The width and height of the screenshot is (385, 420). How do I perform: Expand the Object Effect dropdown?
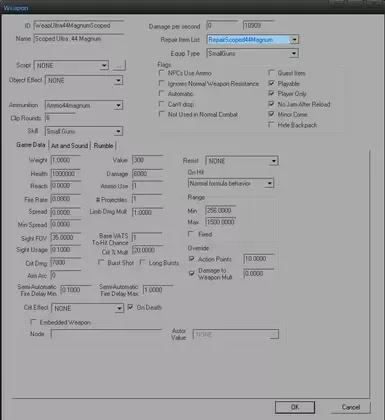coord(118,80)
